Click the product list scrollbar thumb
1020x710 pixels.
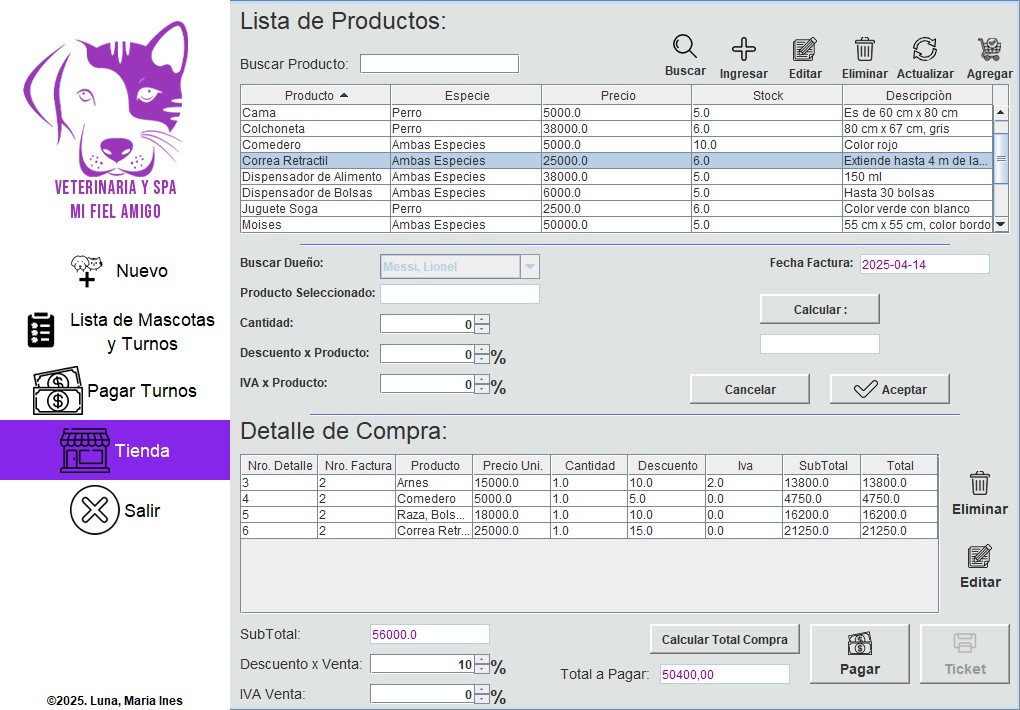point(1001,159)
